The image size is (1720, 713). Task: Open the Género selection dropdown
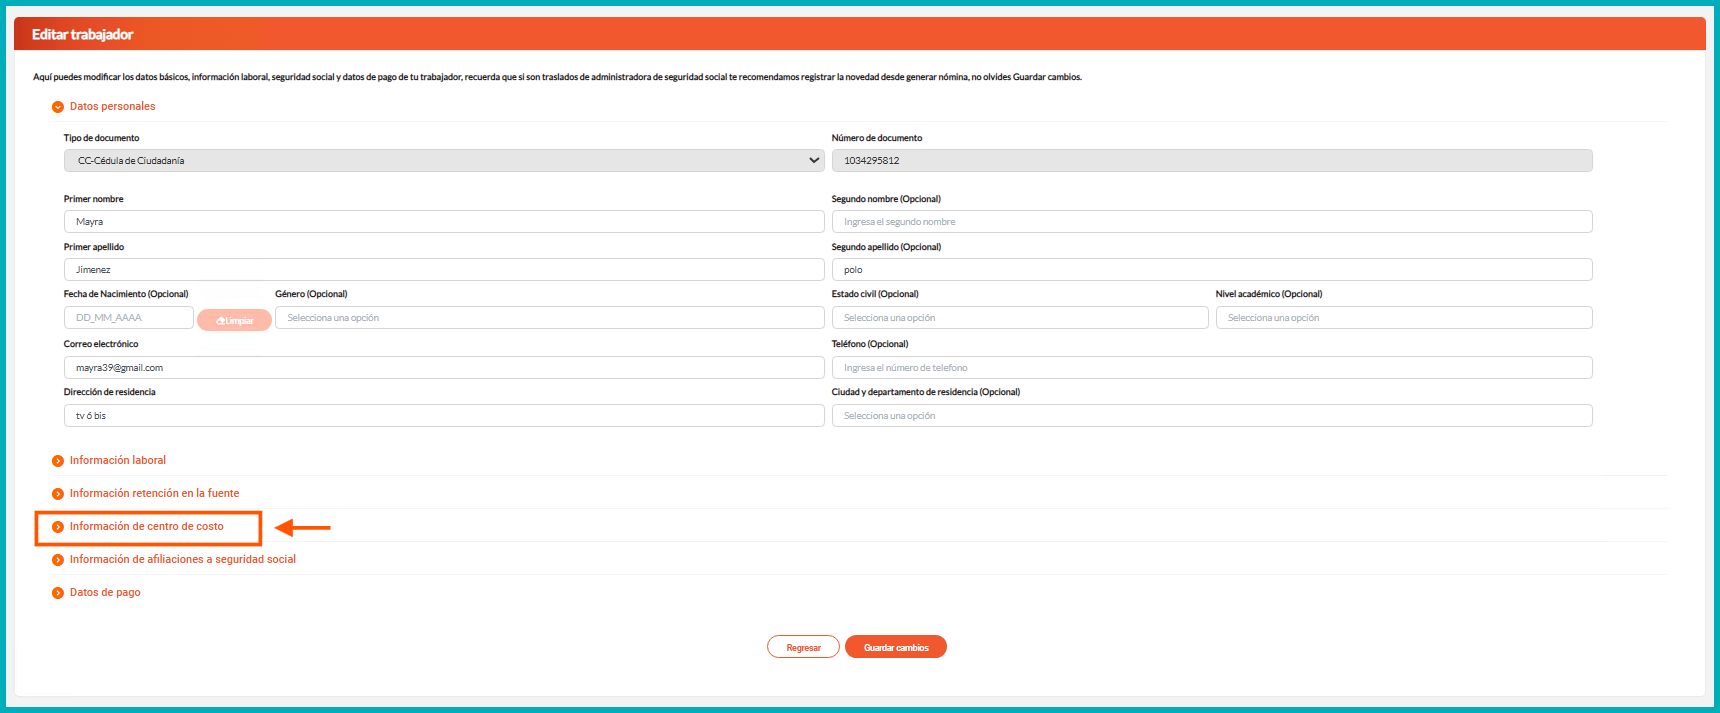[x=549, y=318]
